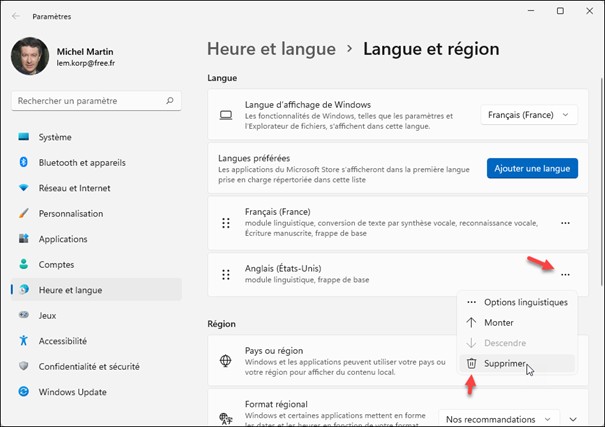Select Monter in the context menu
The height and width of the screenshot is (427, 605).
[x=517, y=322]
